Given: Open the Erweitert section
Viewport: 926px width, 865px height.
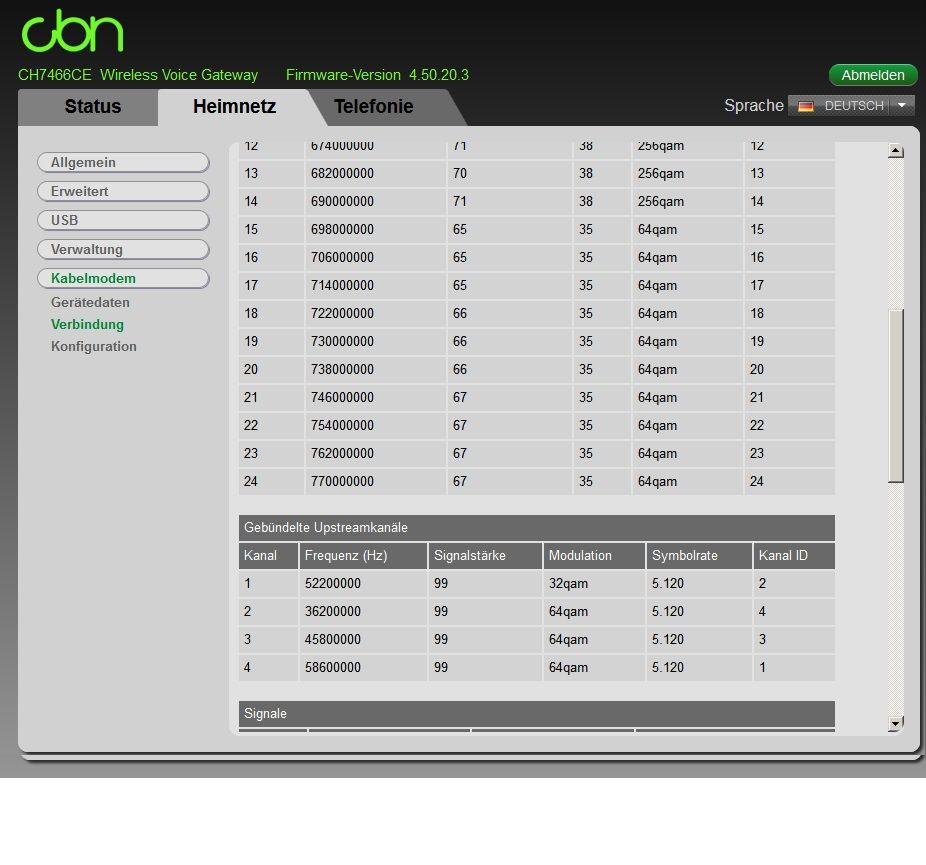Looking at the screenshot, I should tap(123, 191).
